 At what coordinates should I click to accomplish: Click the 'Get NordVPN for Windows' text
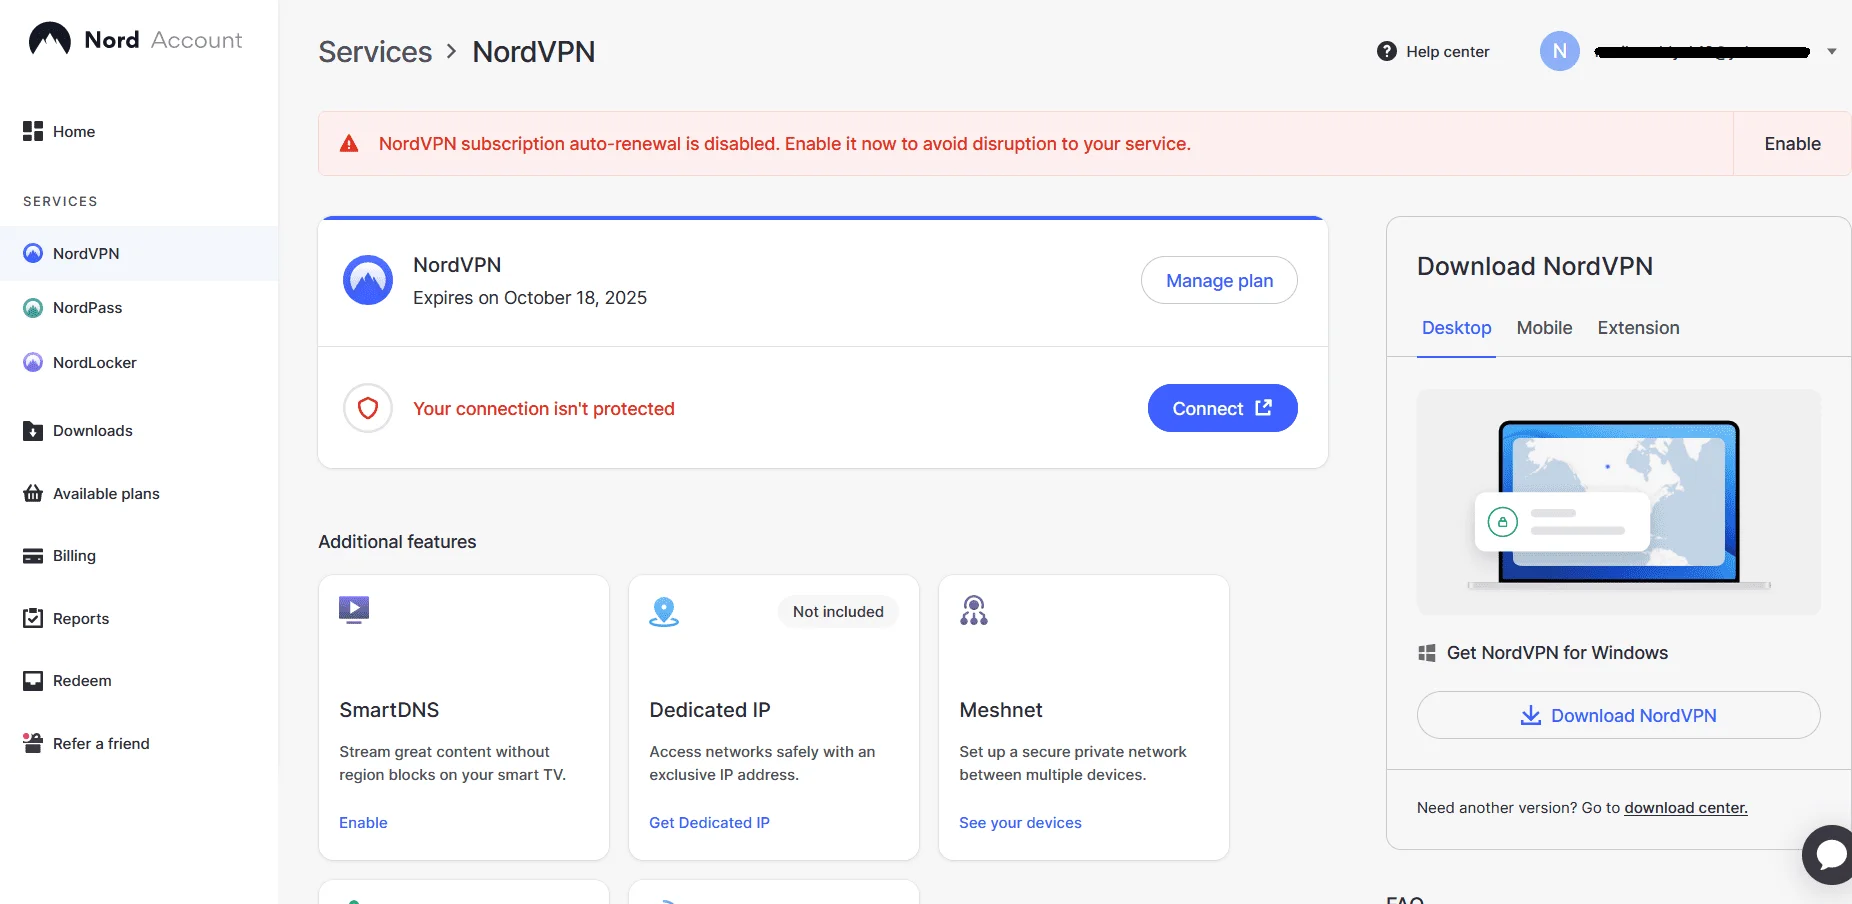tap(1557, 653)
